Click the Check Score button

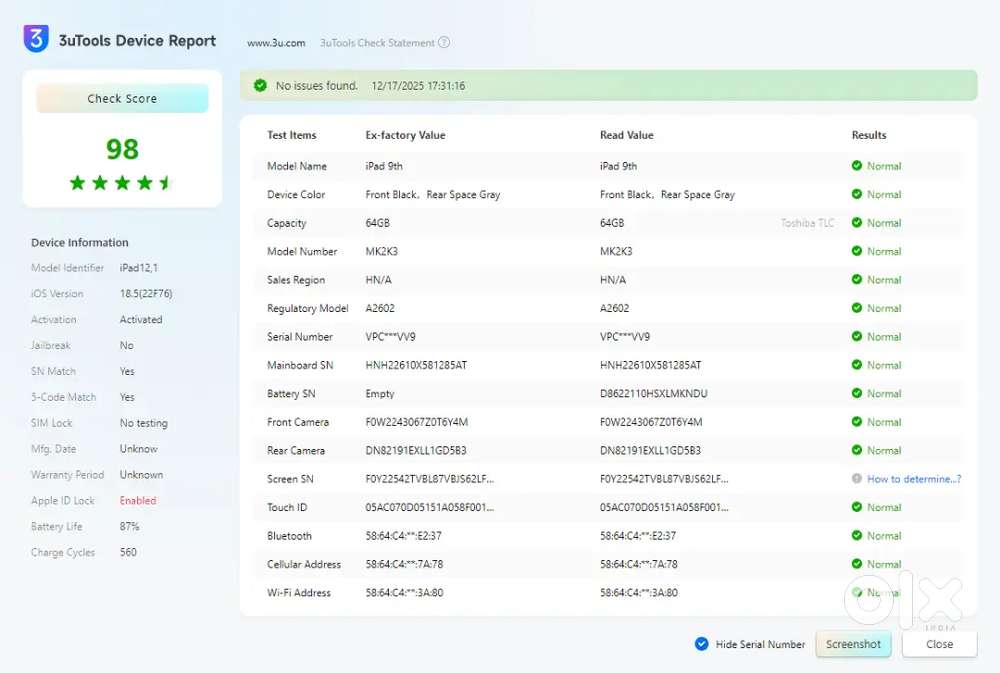[x=122, y=98]
